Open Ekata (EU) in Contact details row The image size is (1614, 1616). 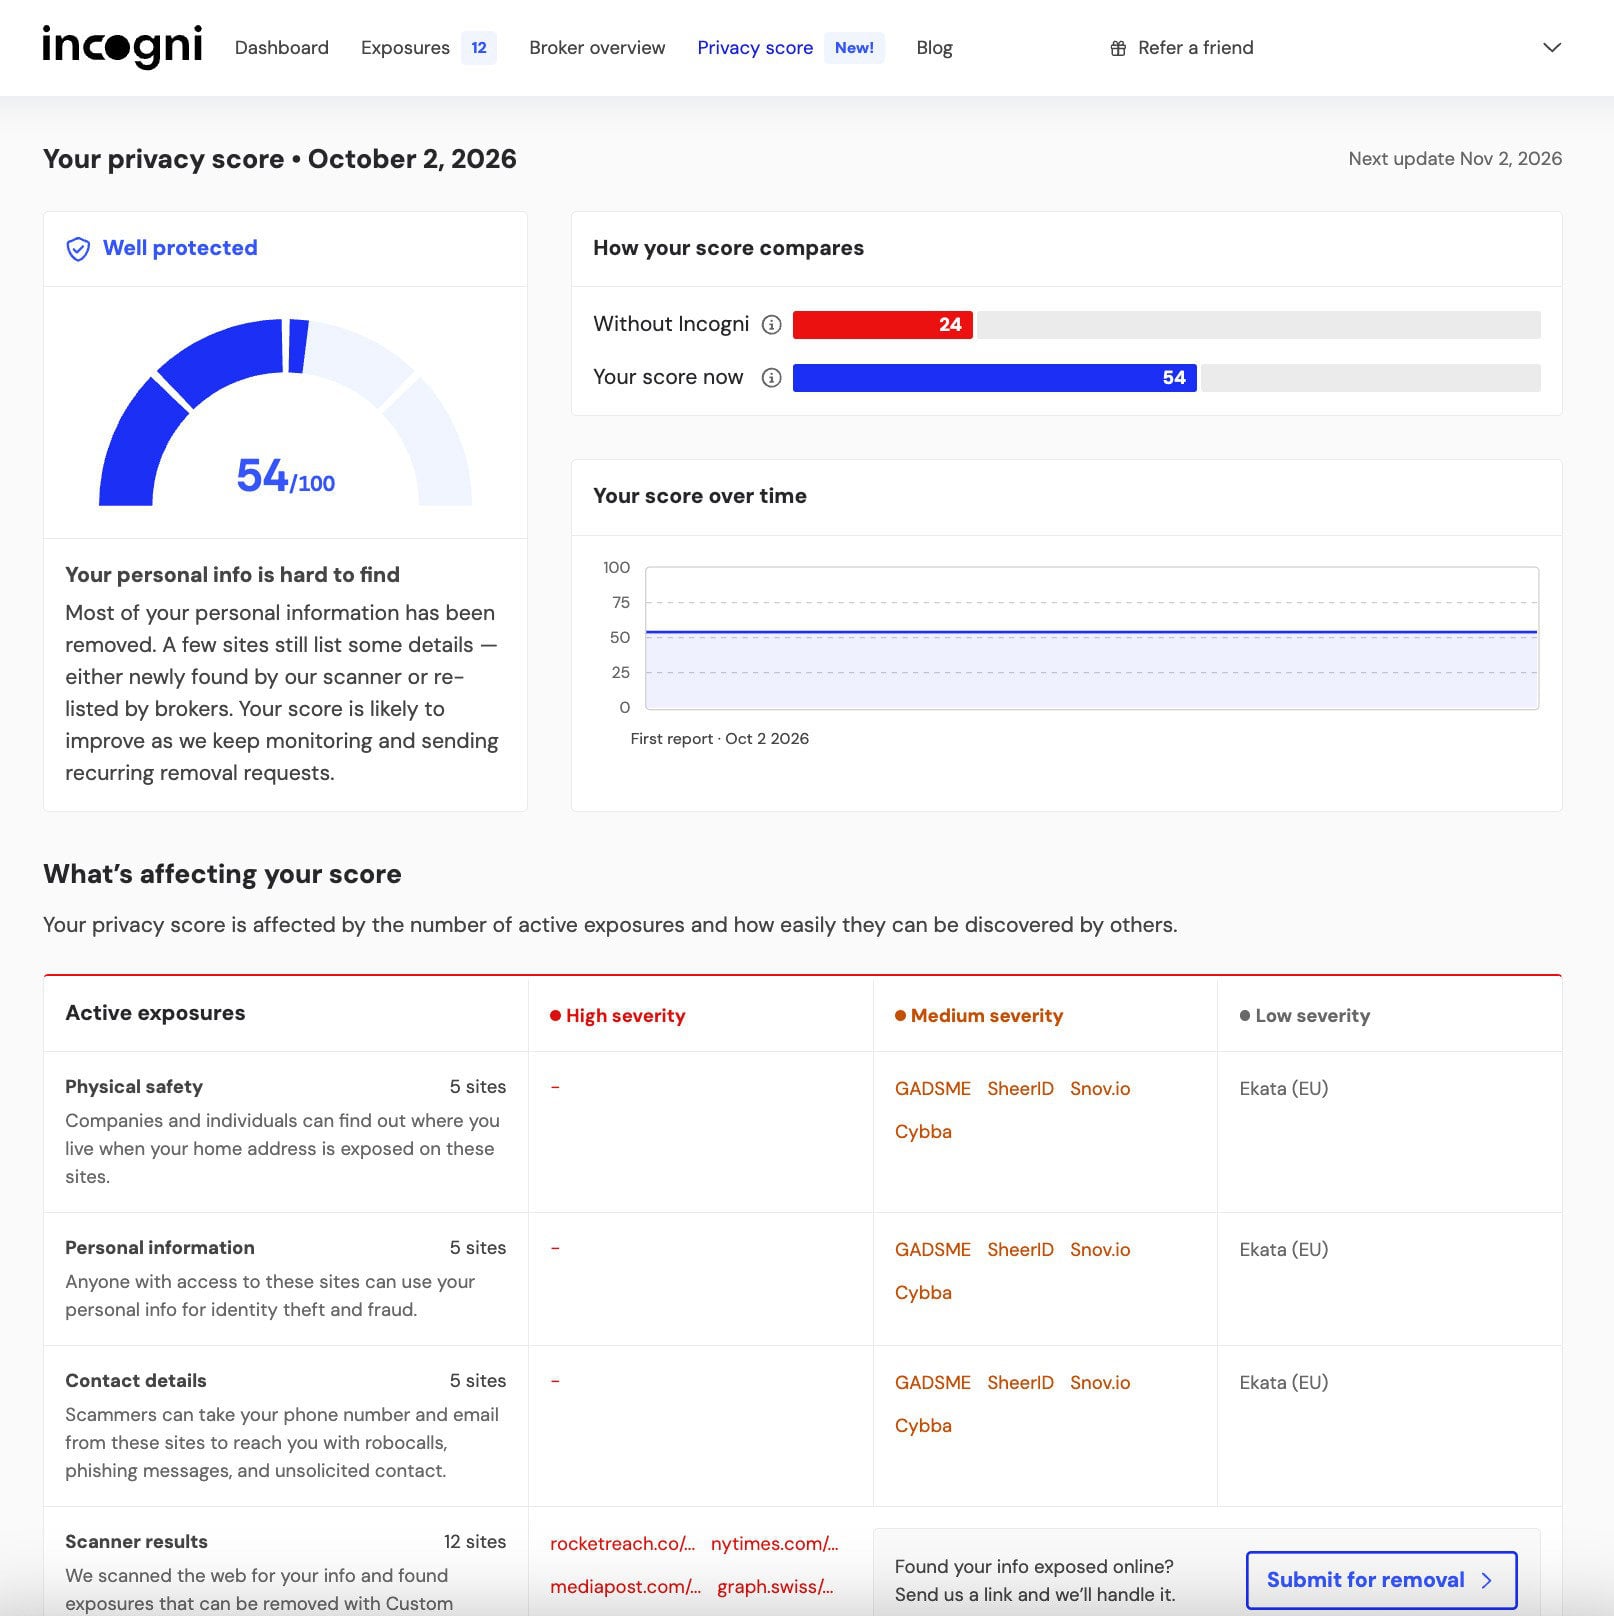pyautogui.click(x=1283, y=1383)
